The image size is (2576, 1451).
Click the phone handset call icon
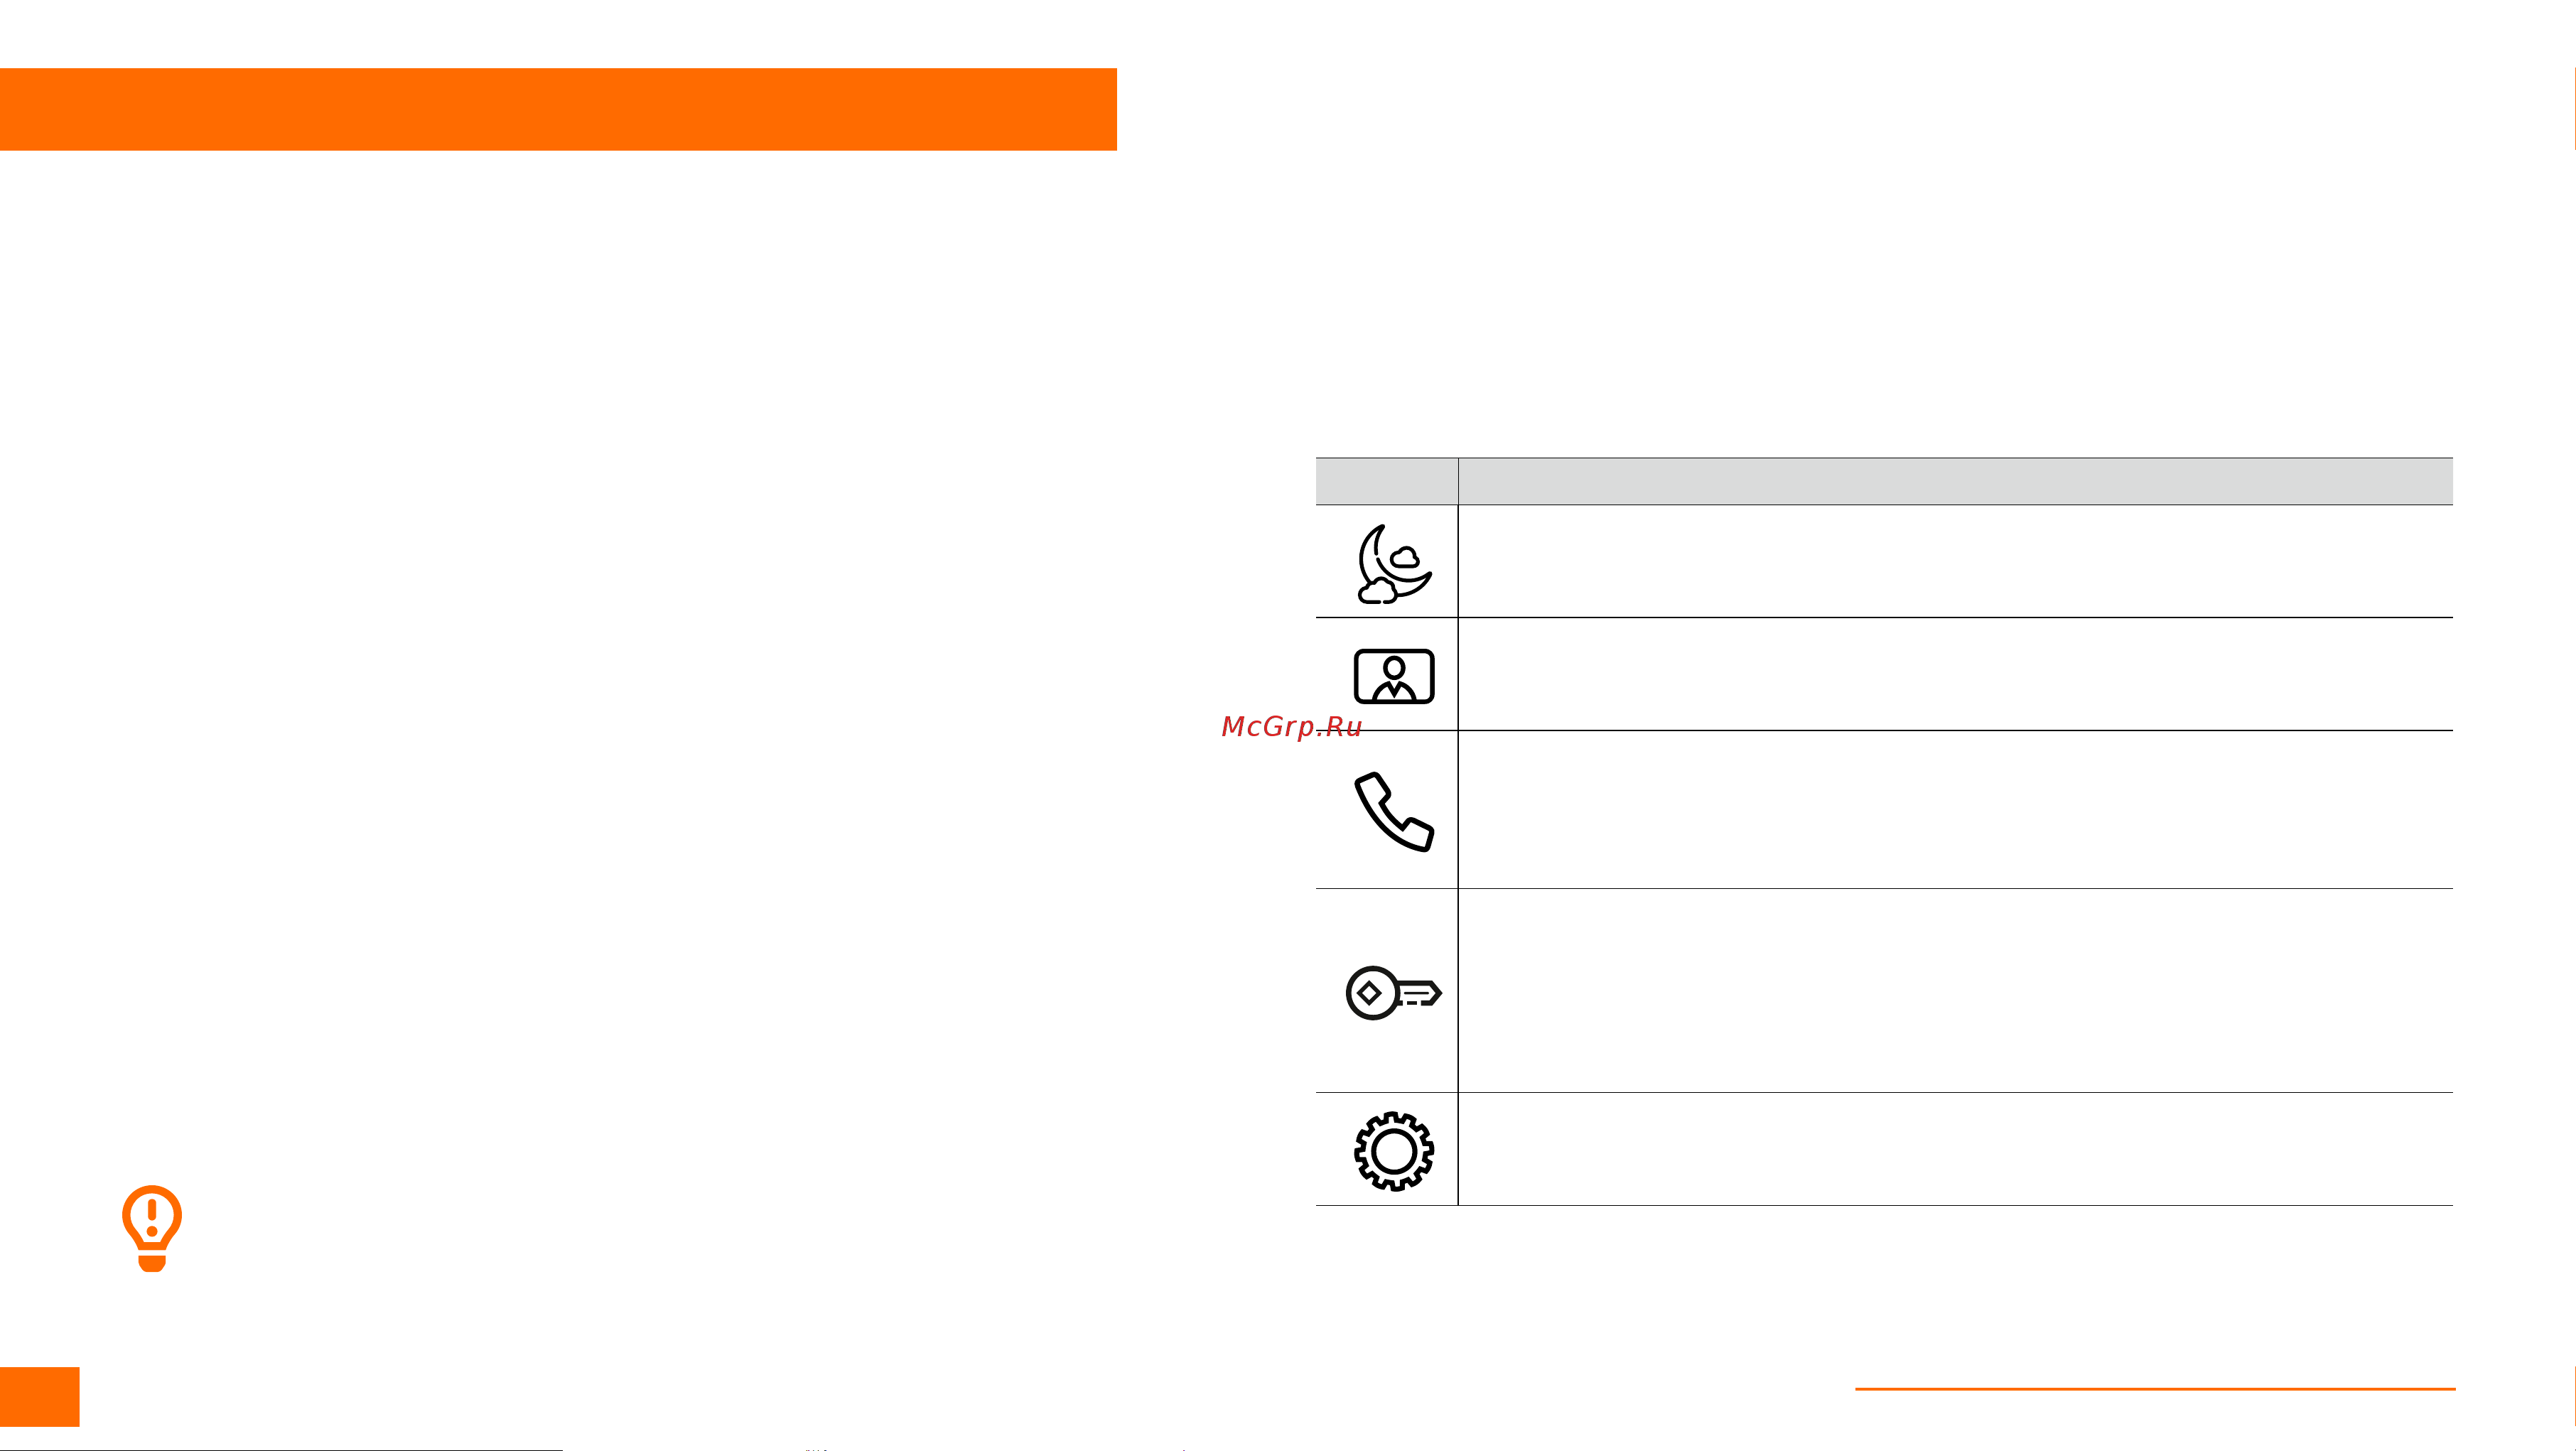pos(1394,811)
